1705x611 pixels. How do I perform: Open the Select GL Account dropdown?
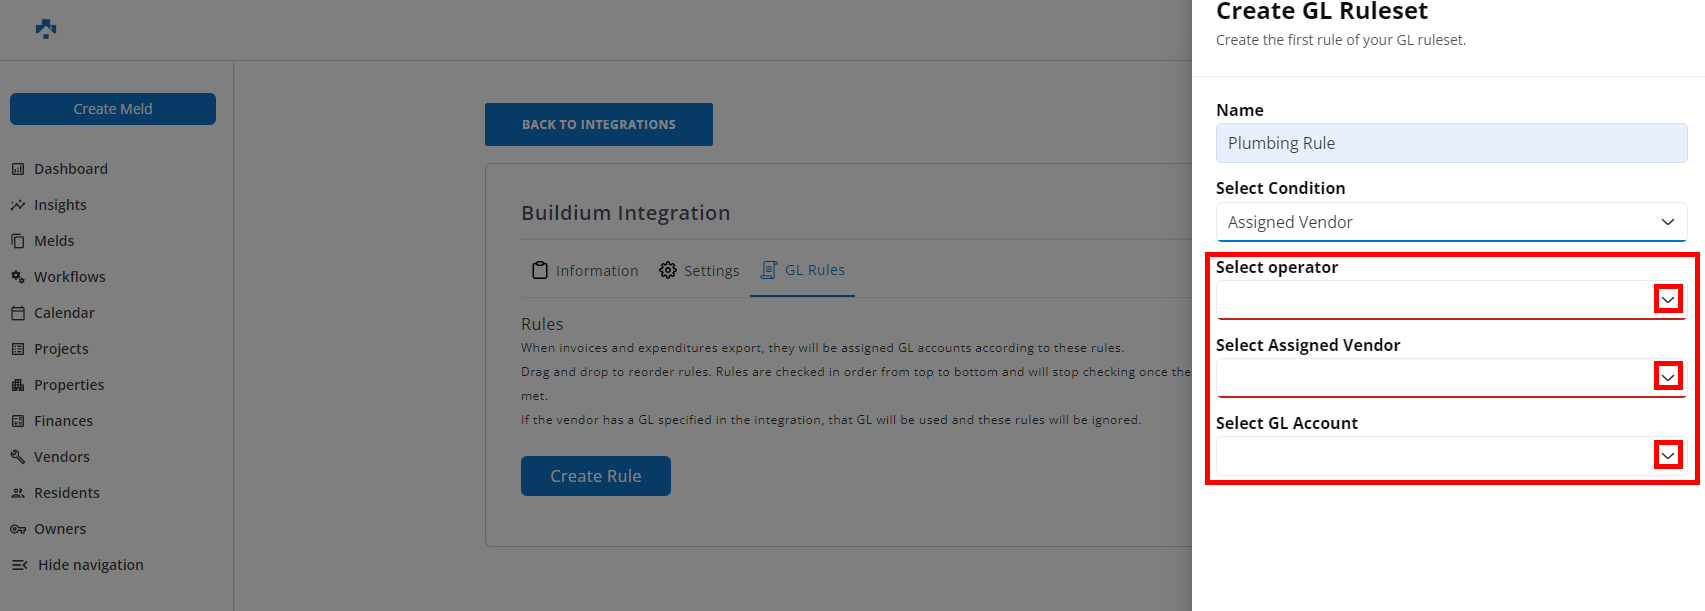(1667, 455)
